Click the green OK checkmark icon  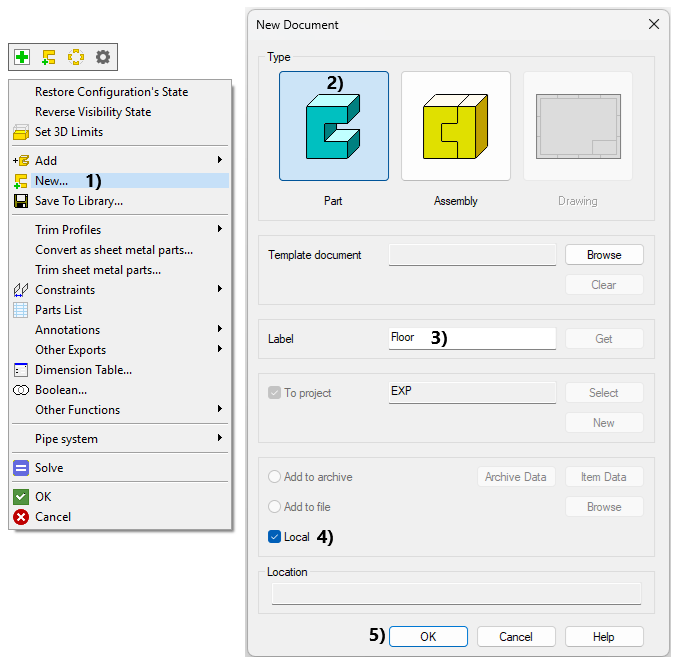[20, 497]
